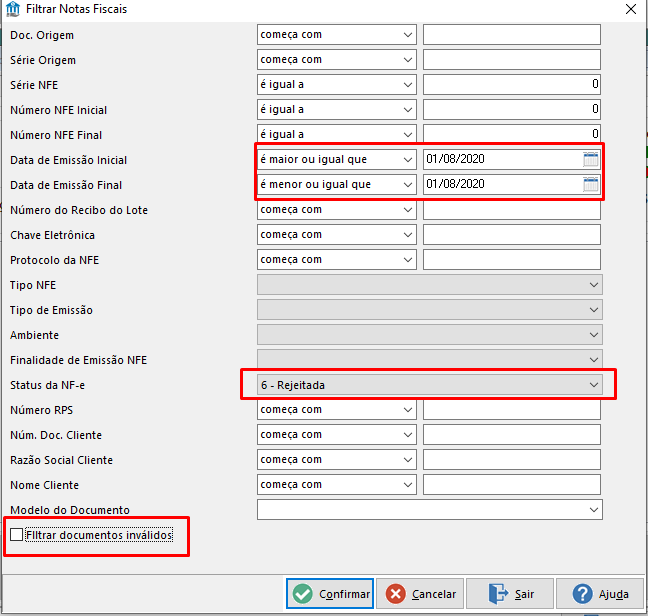Open Data de Emissão Final operator dropdown
Viewport: 648px width, 616px height.
tap(336, 184)
